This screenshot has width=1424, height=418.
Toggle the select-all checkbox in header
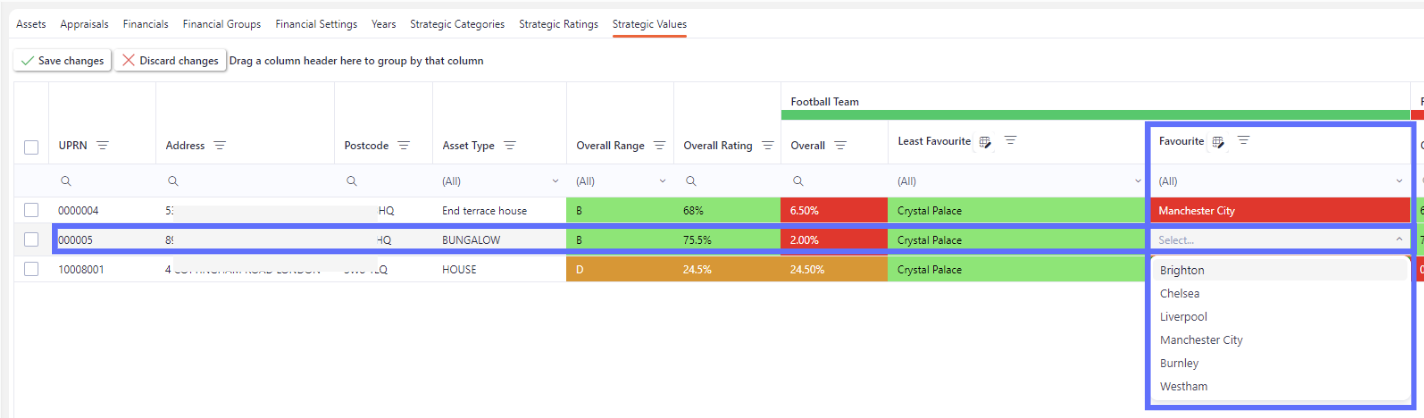pos(31,147)
